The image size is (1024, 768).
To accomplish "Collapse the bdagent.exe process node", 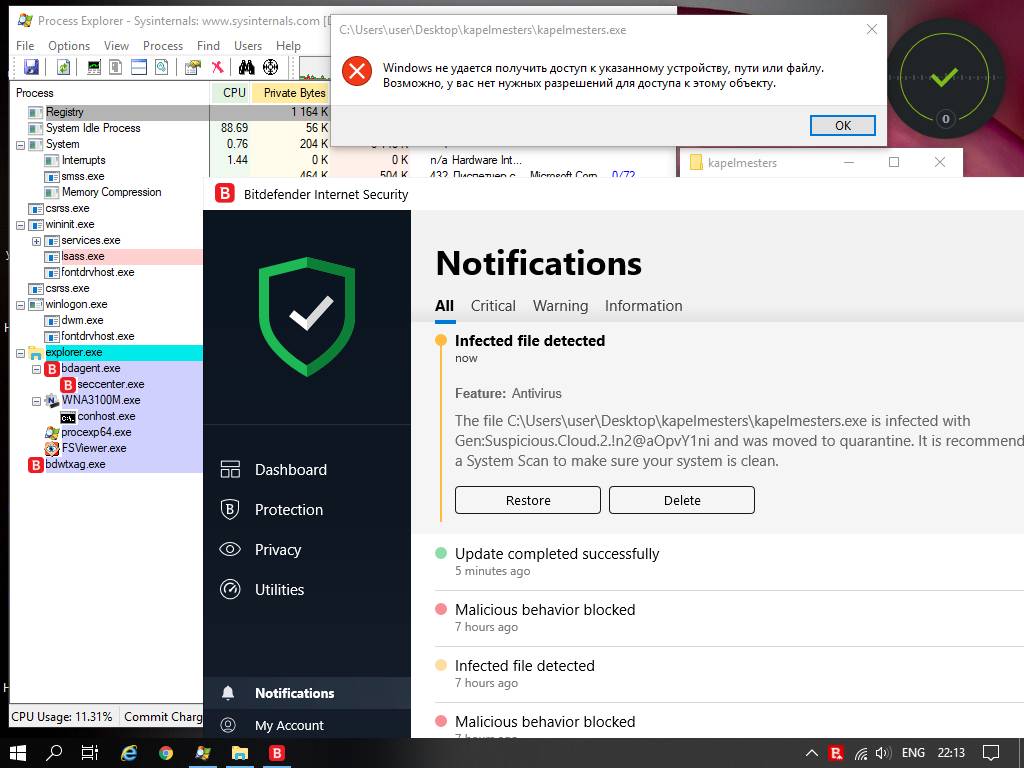I will [x=37, y=369].
